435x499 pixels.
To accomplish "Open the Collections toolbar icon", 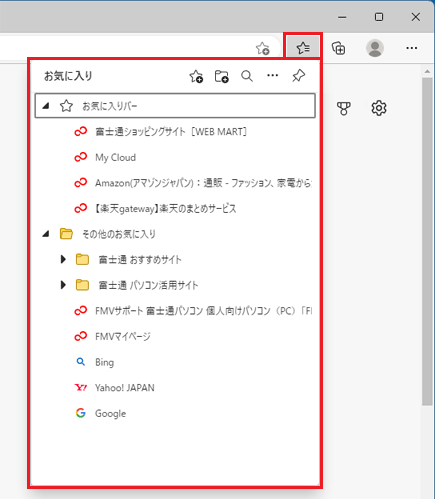I will (x=339, y=48).
